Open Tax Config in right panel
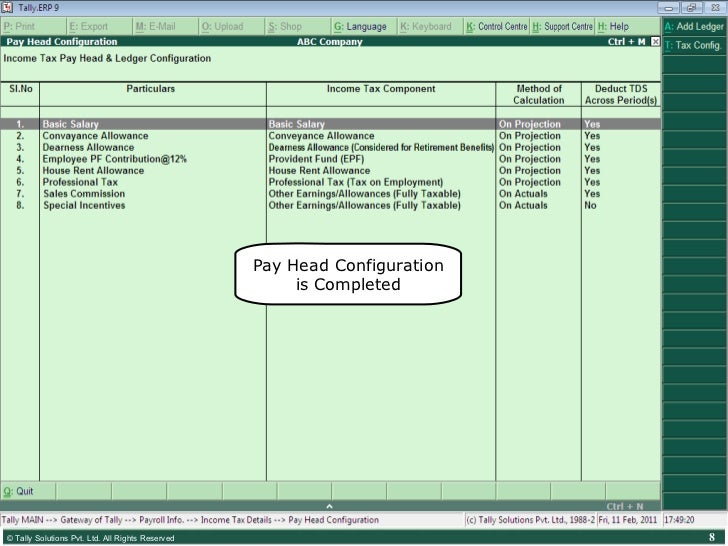 point(693,45)
